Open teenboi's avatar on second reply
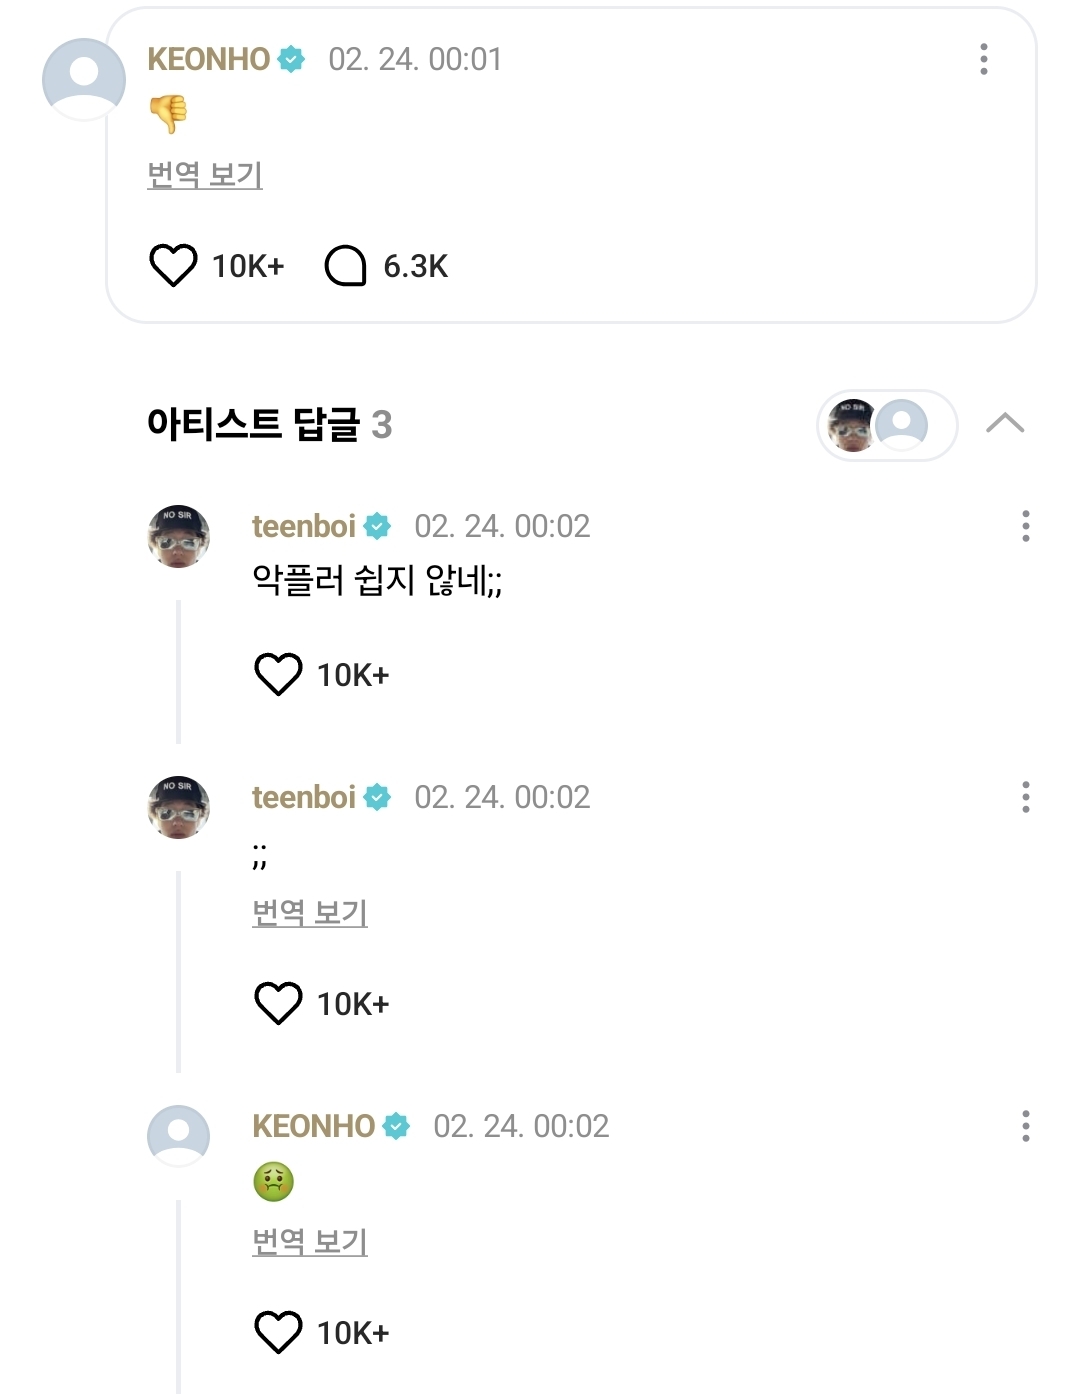 (179, 807)
